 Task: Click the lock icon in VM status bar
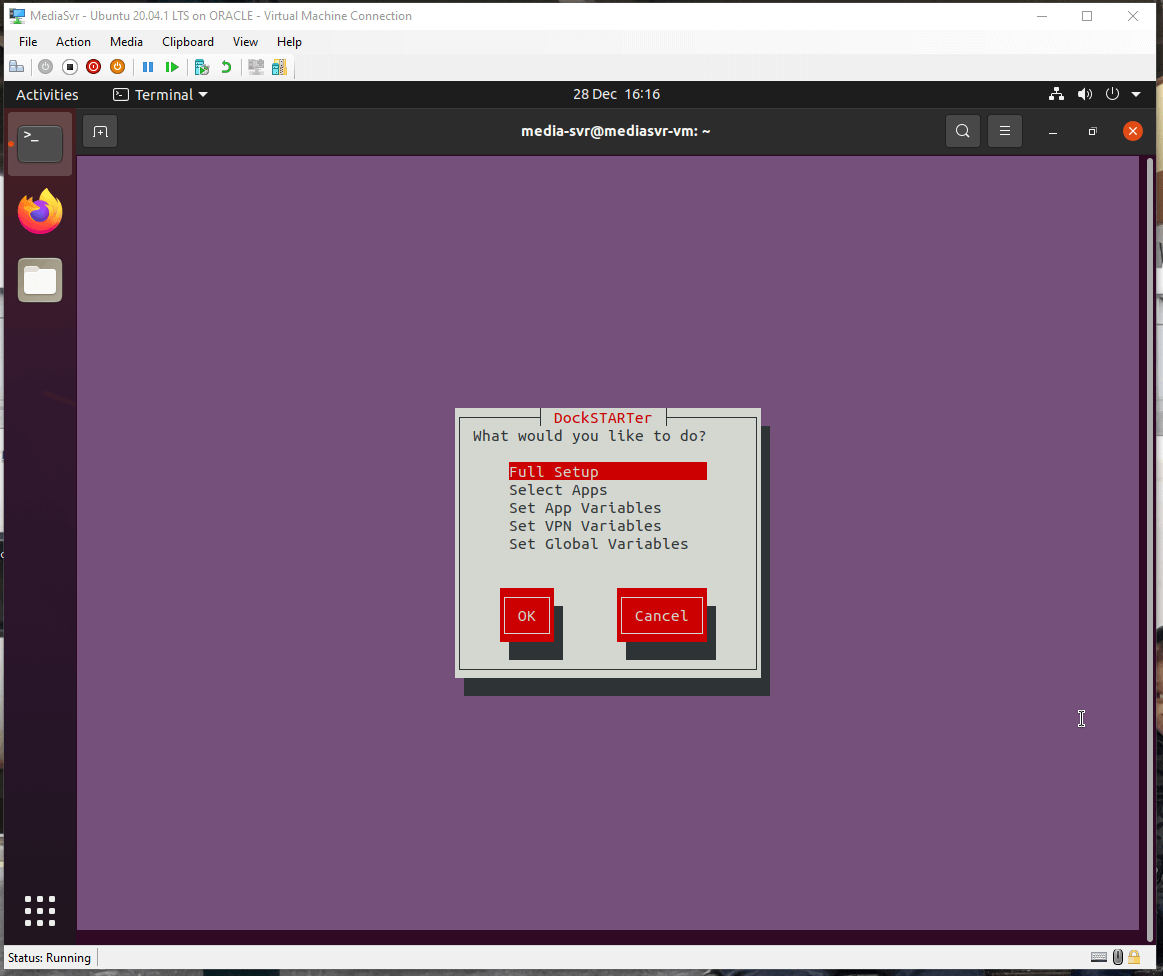pyautogui.click(x=1134, y=957)
